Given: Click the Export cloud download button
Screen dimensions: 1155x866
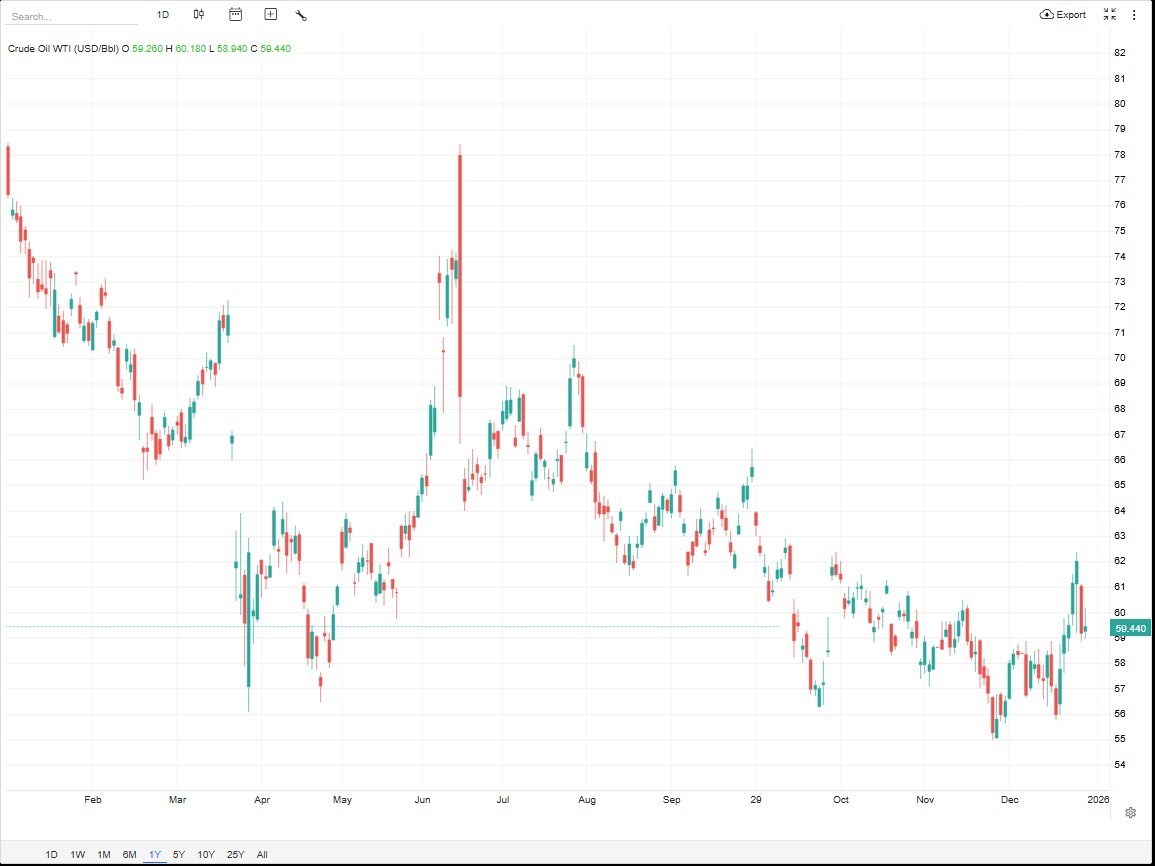Looking at the screenshot, I should coord(1063,15).
